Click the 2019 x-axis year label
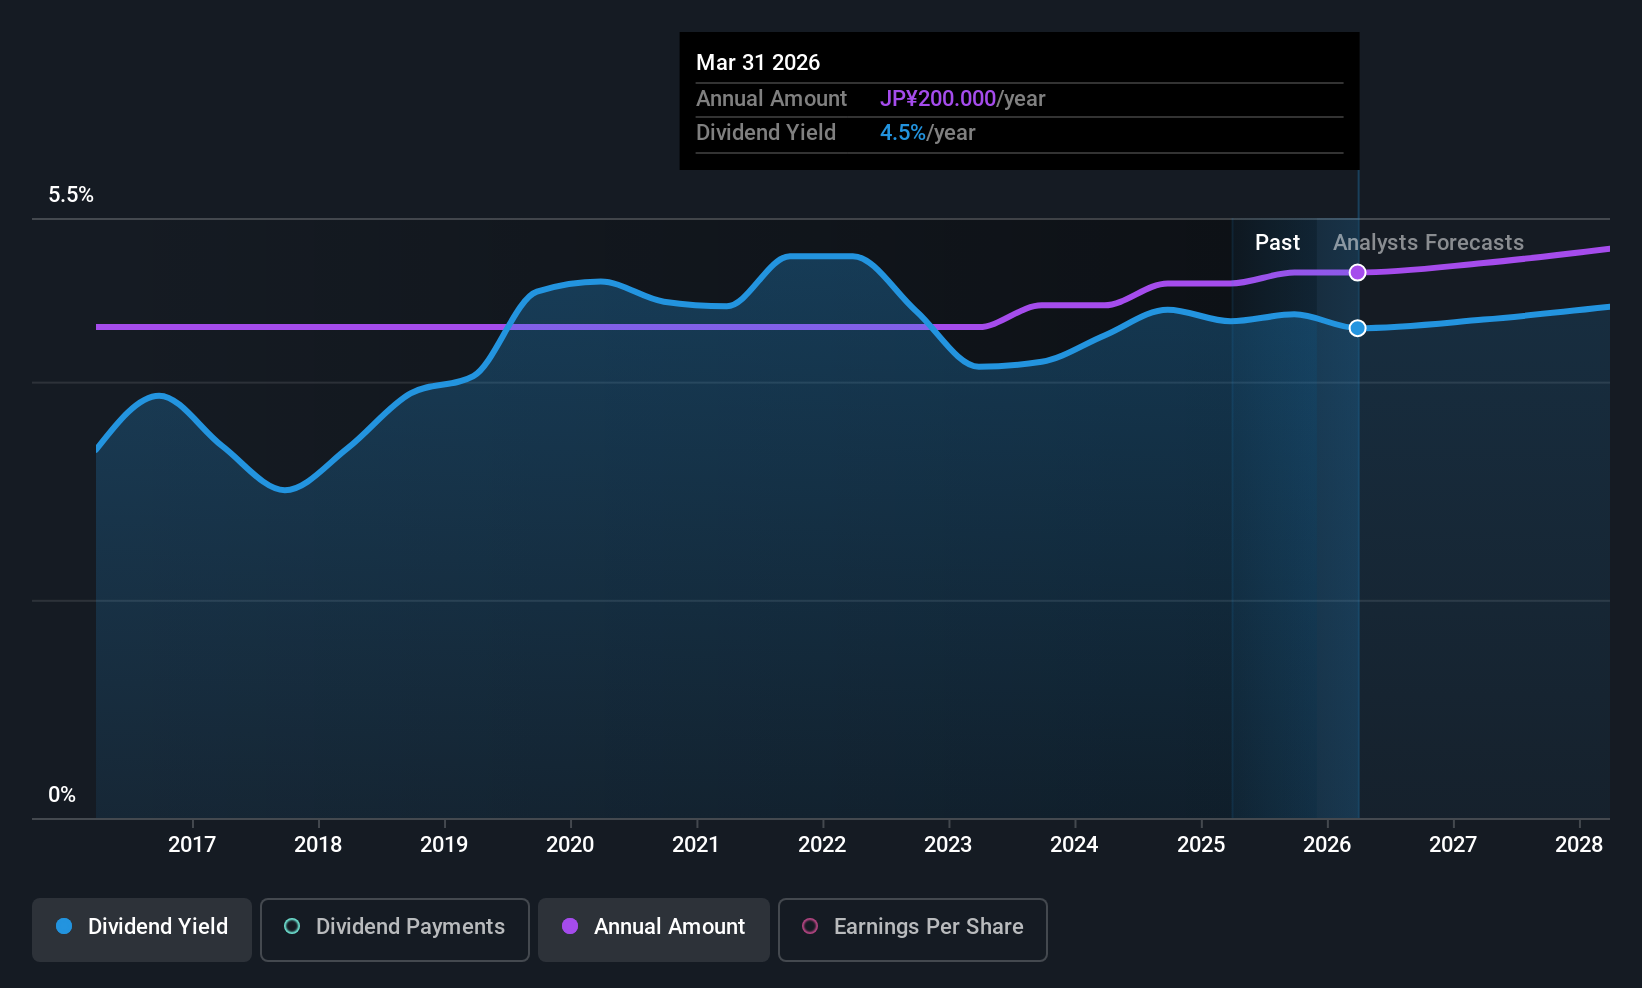The height and width of the screenshot is (988, 1642). 444,845
